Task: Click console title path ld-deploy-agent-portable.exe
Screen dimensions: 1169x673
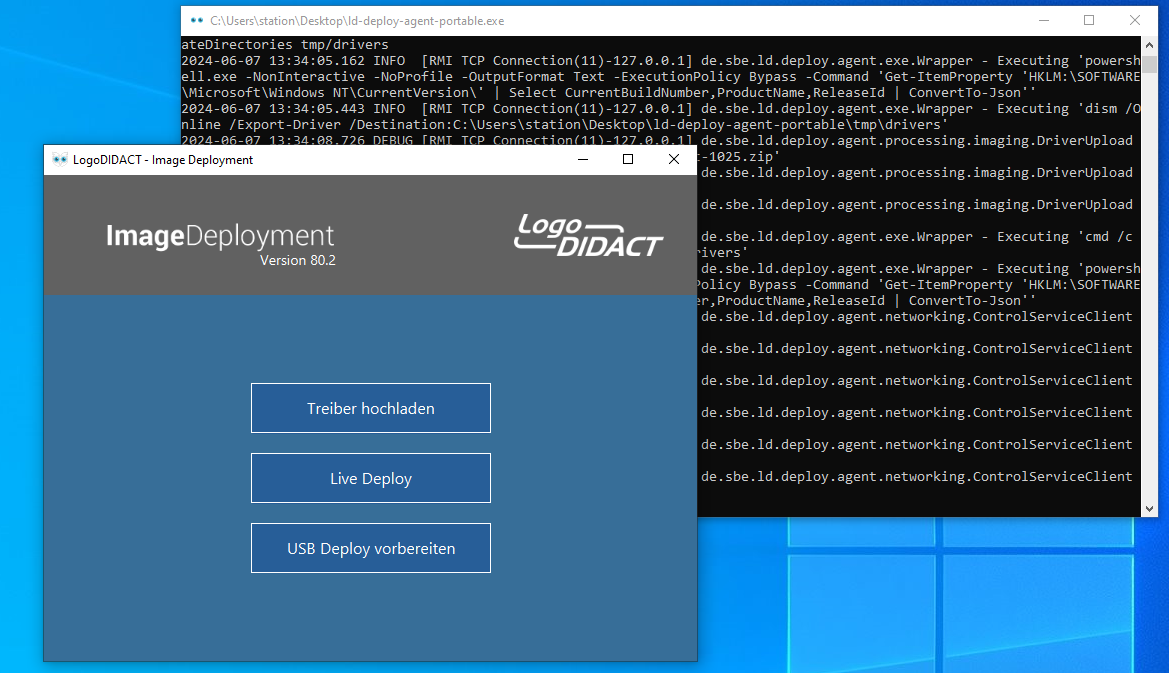Action: coord(357,21)
